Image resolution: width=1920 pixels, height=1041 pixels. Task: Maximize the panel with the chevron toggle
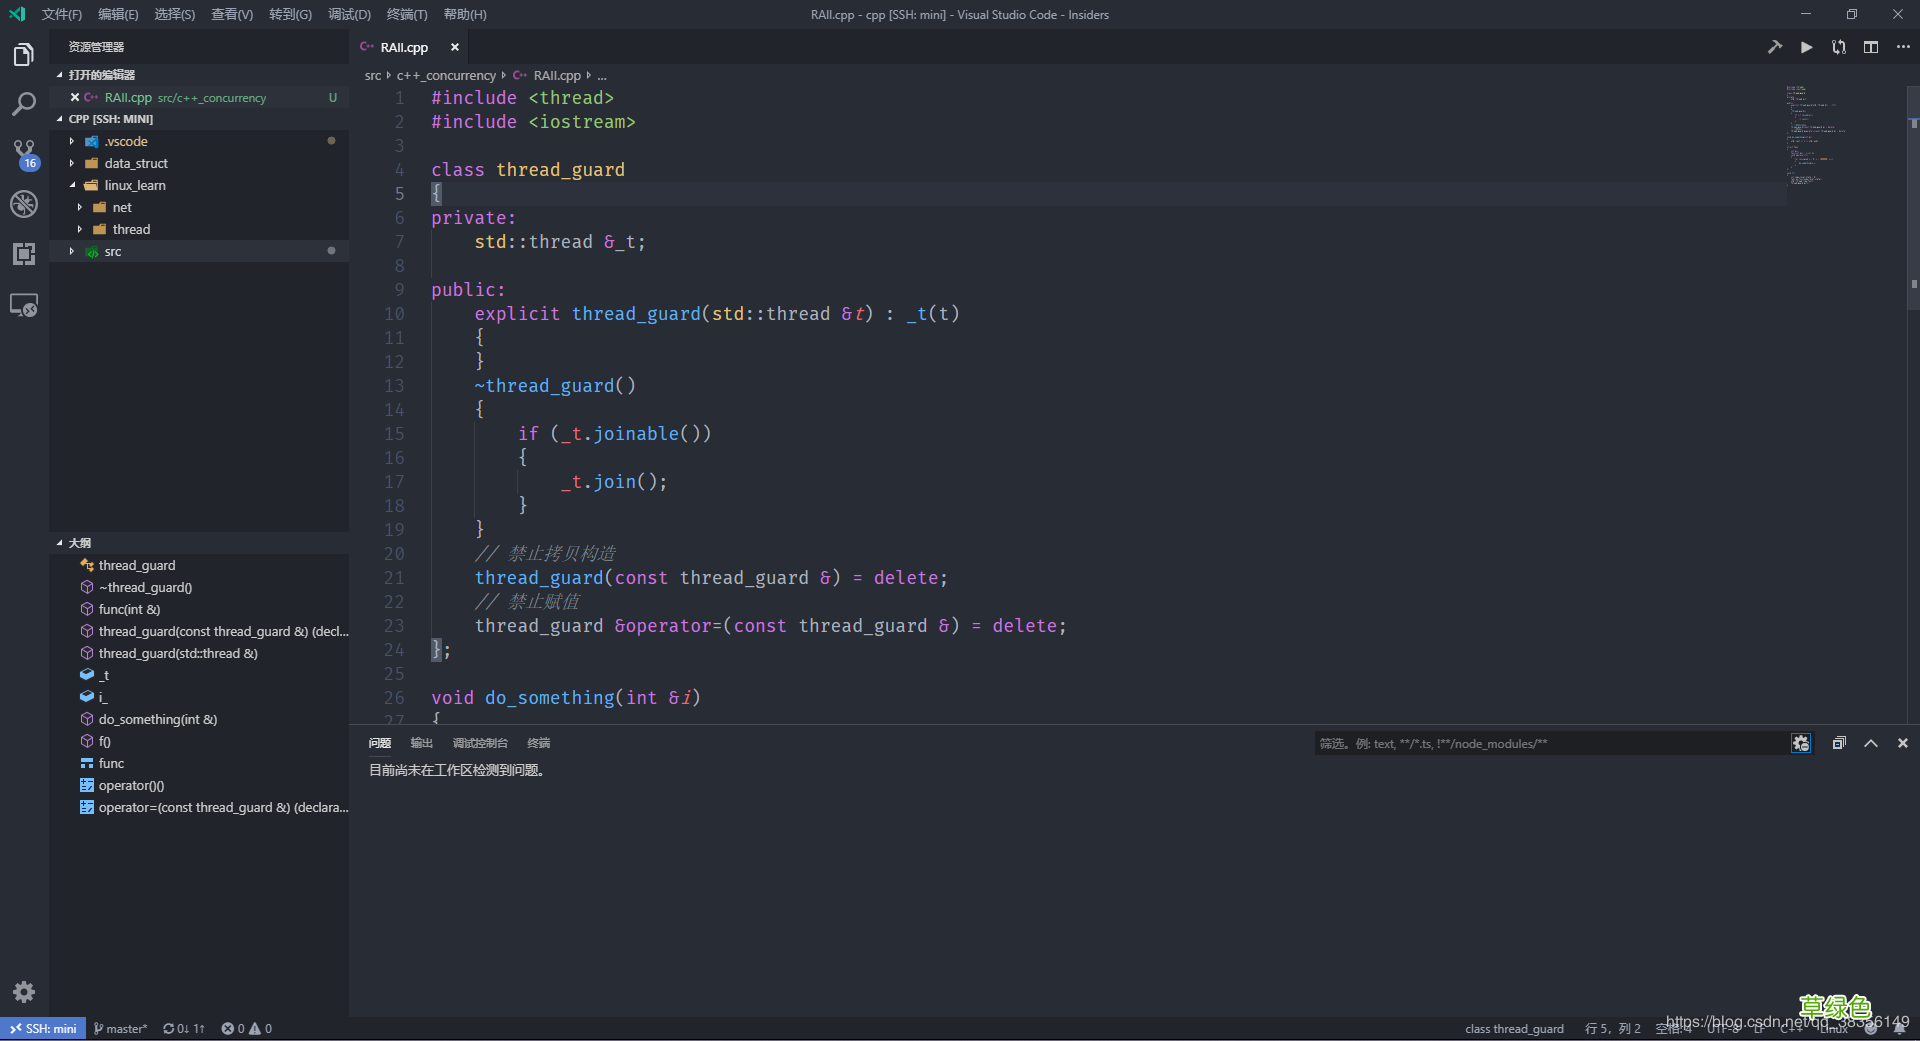pos(1870,743)
